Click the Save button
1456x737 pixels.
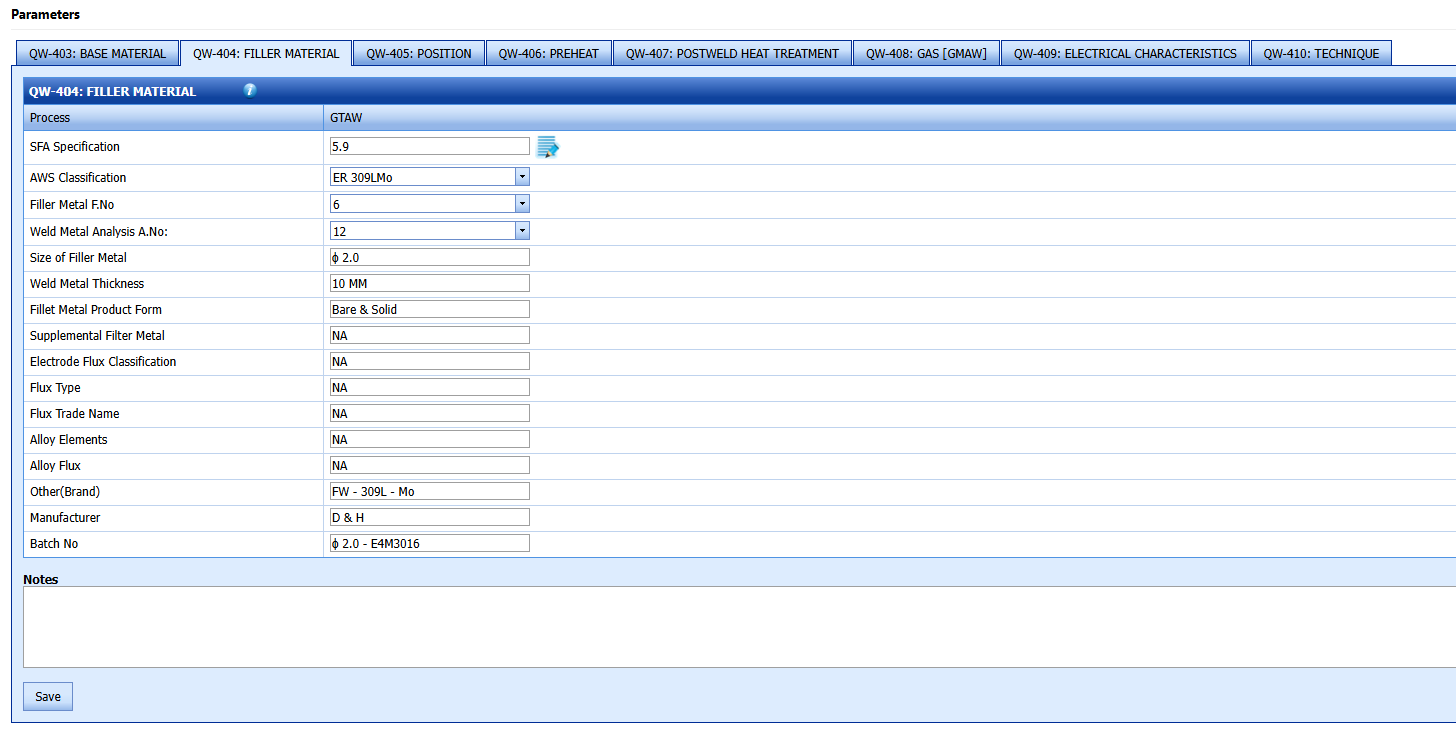[x=48, y=697]
